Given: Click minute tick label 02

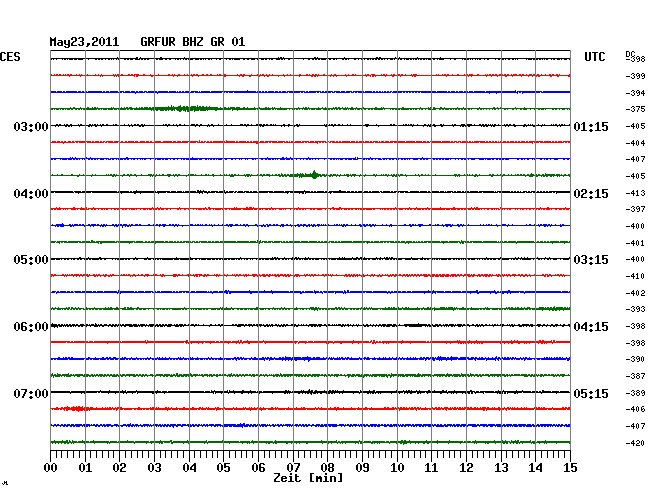Looking at the screenshot, I should [x=119, y=468].
